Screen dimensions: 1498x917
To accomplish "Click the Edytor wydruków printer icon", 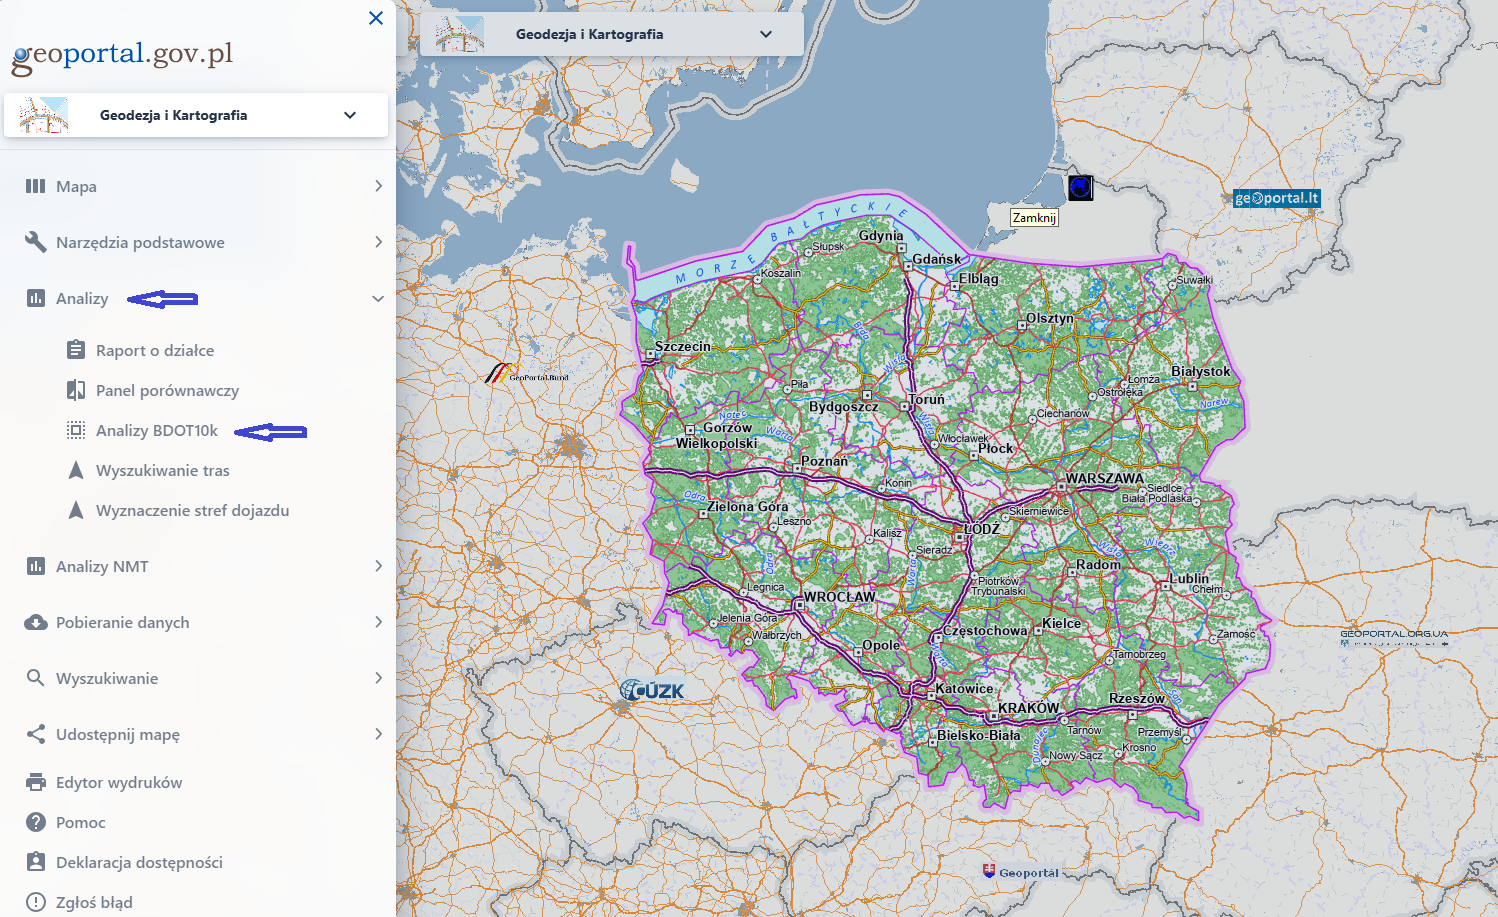I will tap(36, 782).
